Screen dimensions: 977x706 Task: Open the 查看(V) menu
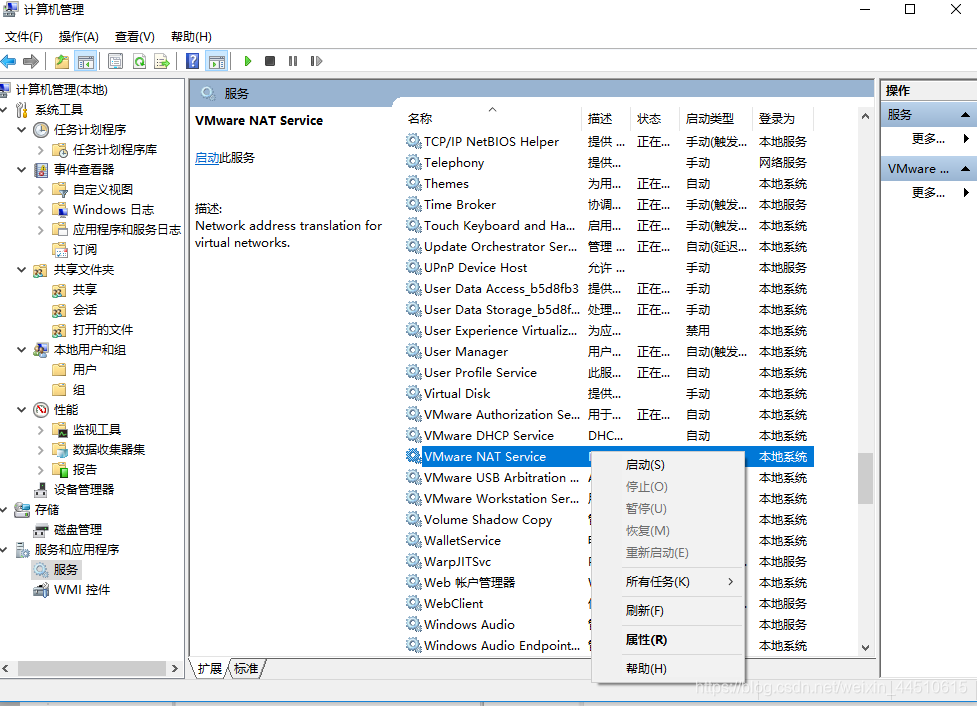[135, 37]
